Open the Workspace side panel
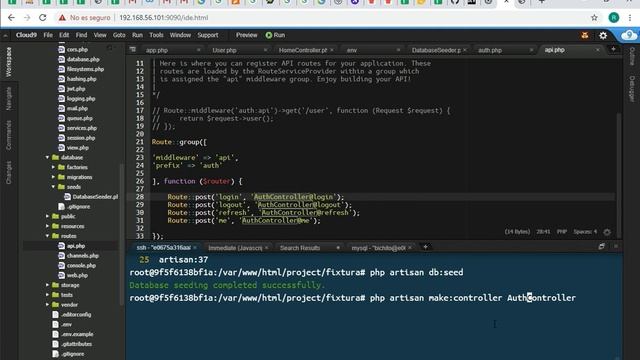This screenshot has width=640, height=360. 8,62
